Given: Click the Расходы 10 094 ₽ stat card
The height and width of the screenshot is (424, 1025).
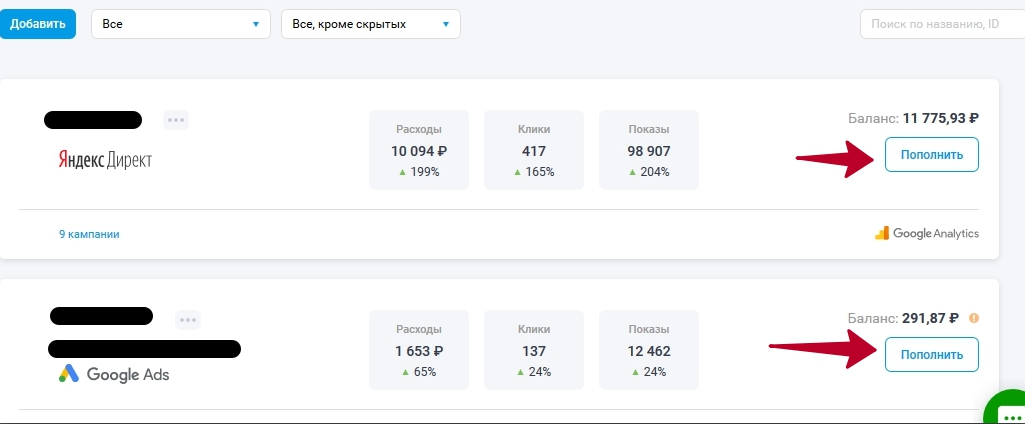Looking at the screenshot, I should 419,150.
